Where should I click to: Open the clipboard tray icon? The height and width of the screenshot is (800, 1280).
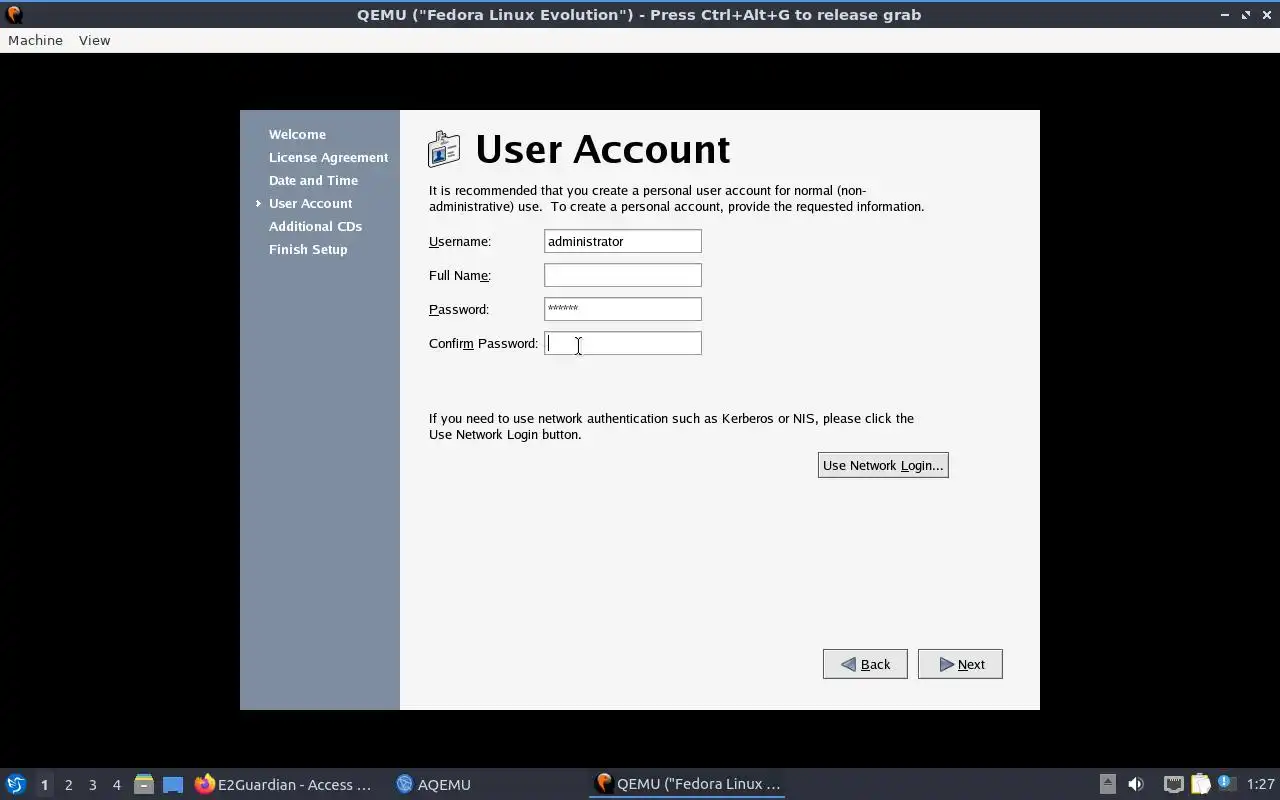point(1200,784)
